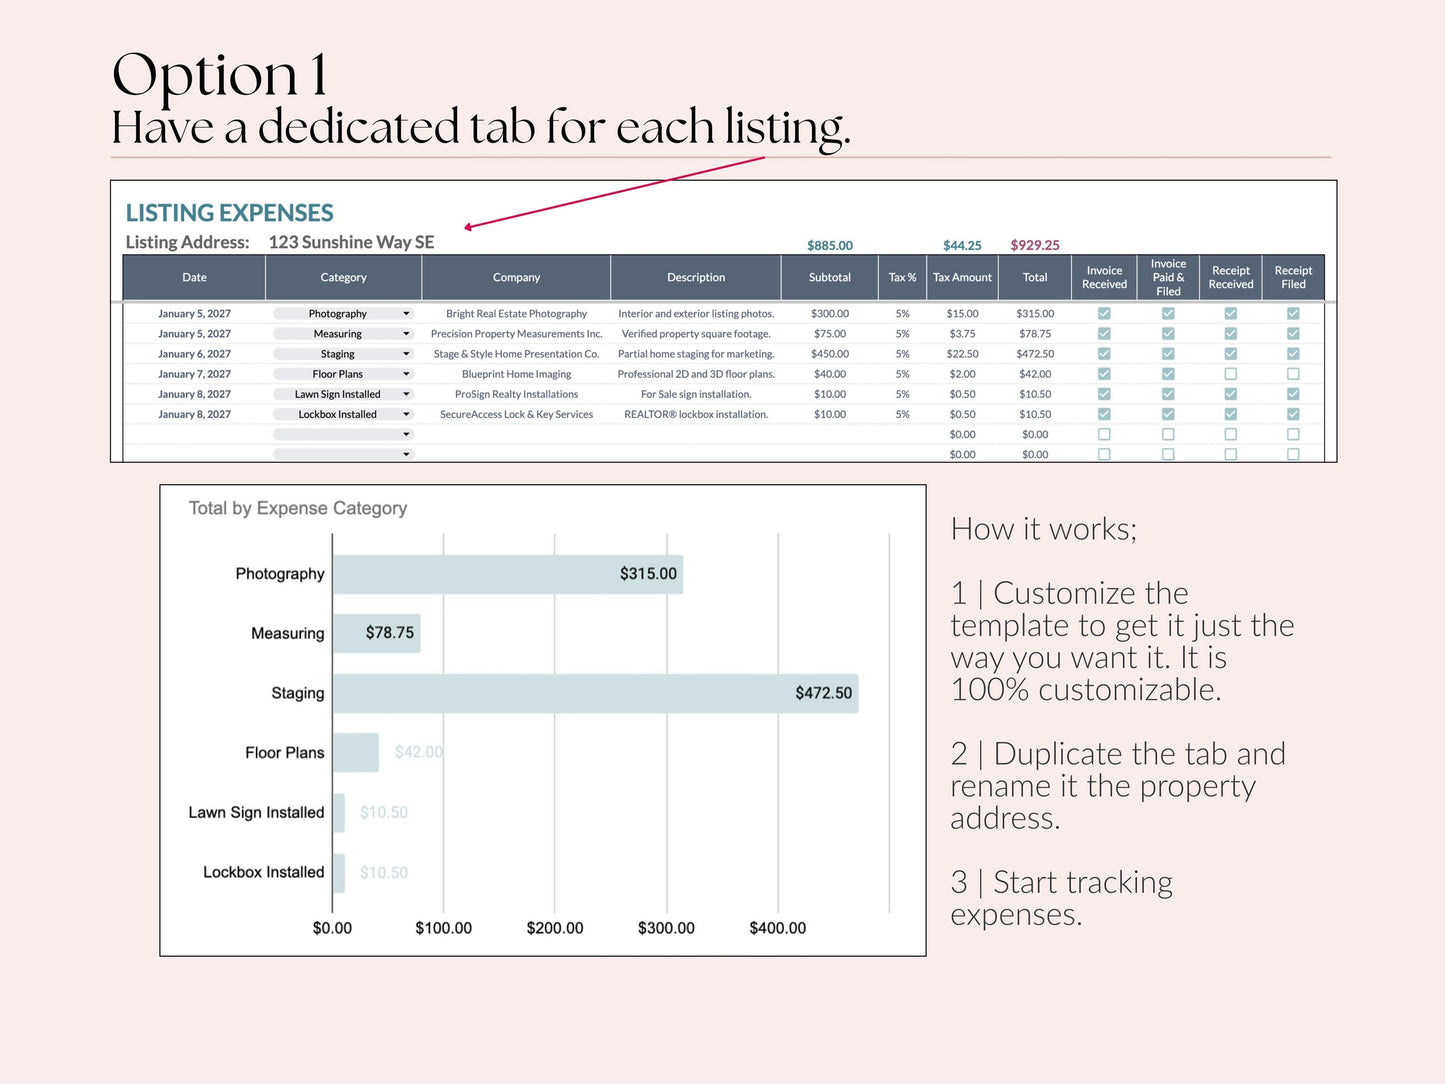Open category dropdown in last empty row

(x=343, y=454)
